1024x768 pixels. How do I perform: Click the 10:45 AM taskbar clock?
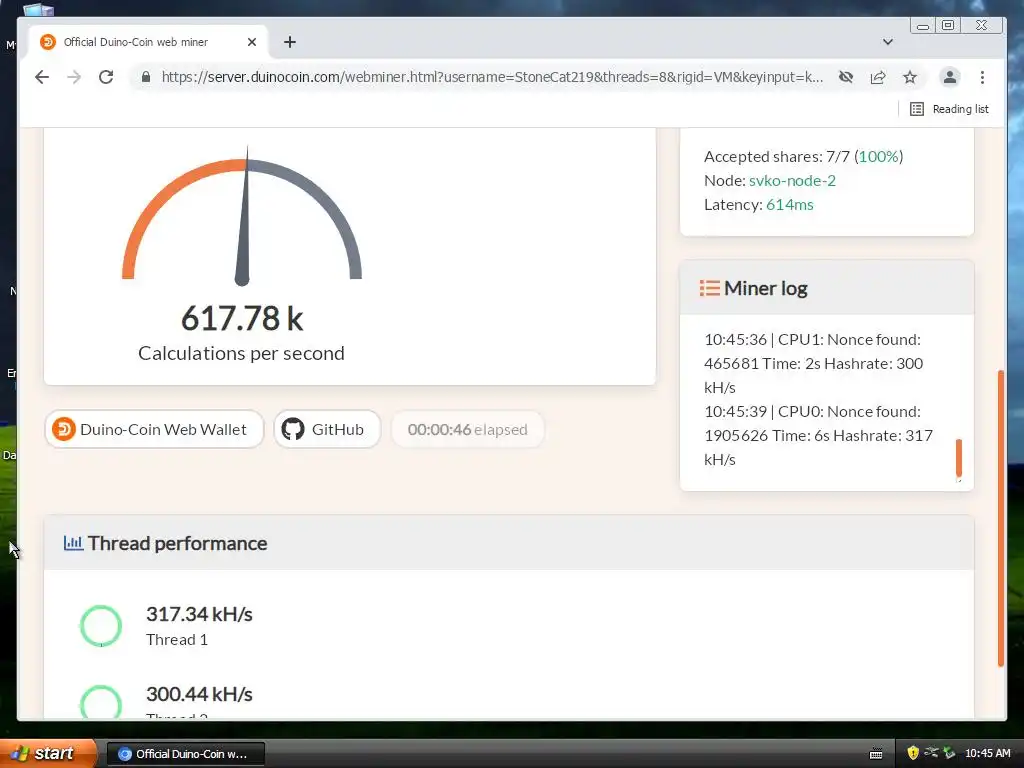click(987, 753)
